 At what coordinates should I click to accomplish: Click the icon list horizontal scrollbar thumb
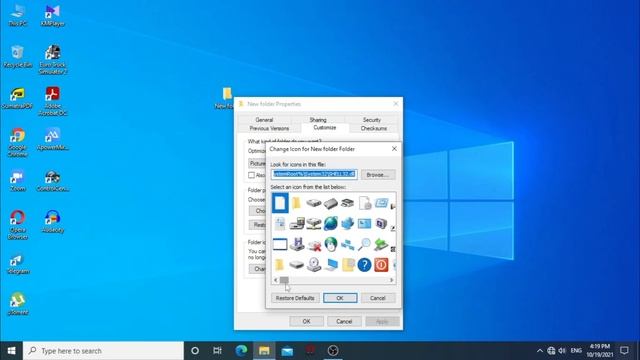pyautogui.click(x=284, y=280)
